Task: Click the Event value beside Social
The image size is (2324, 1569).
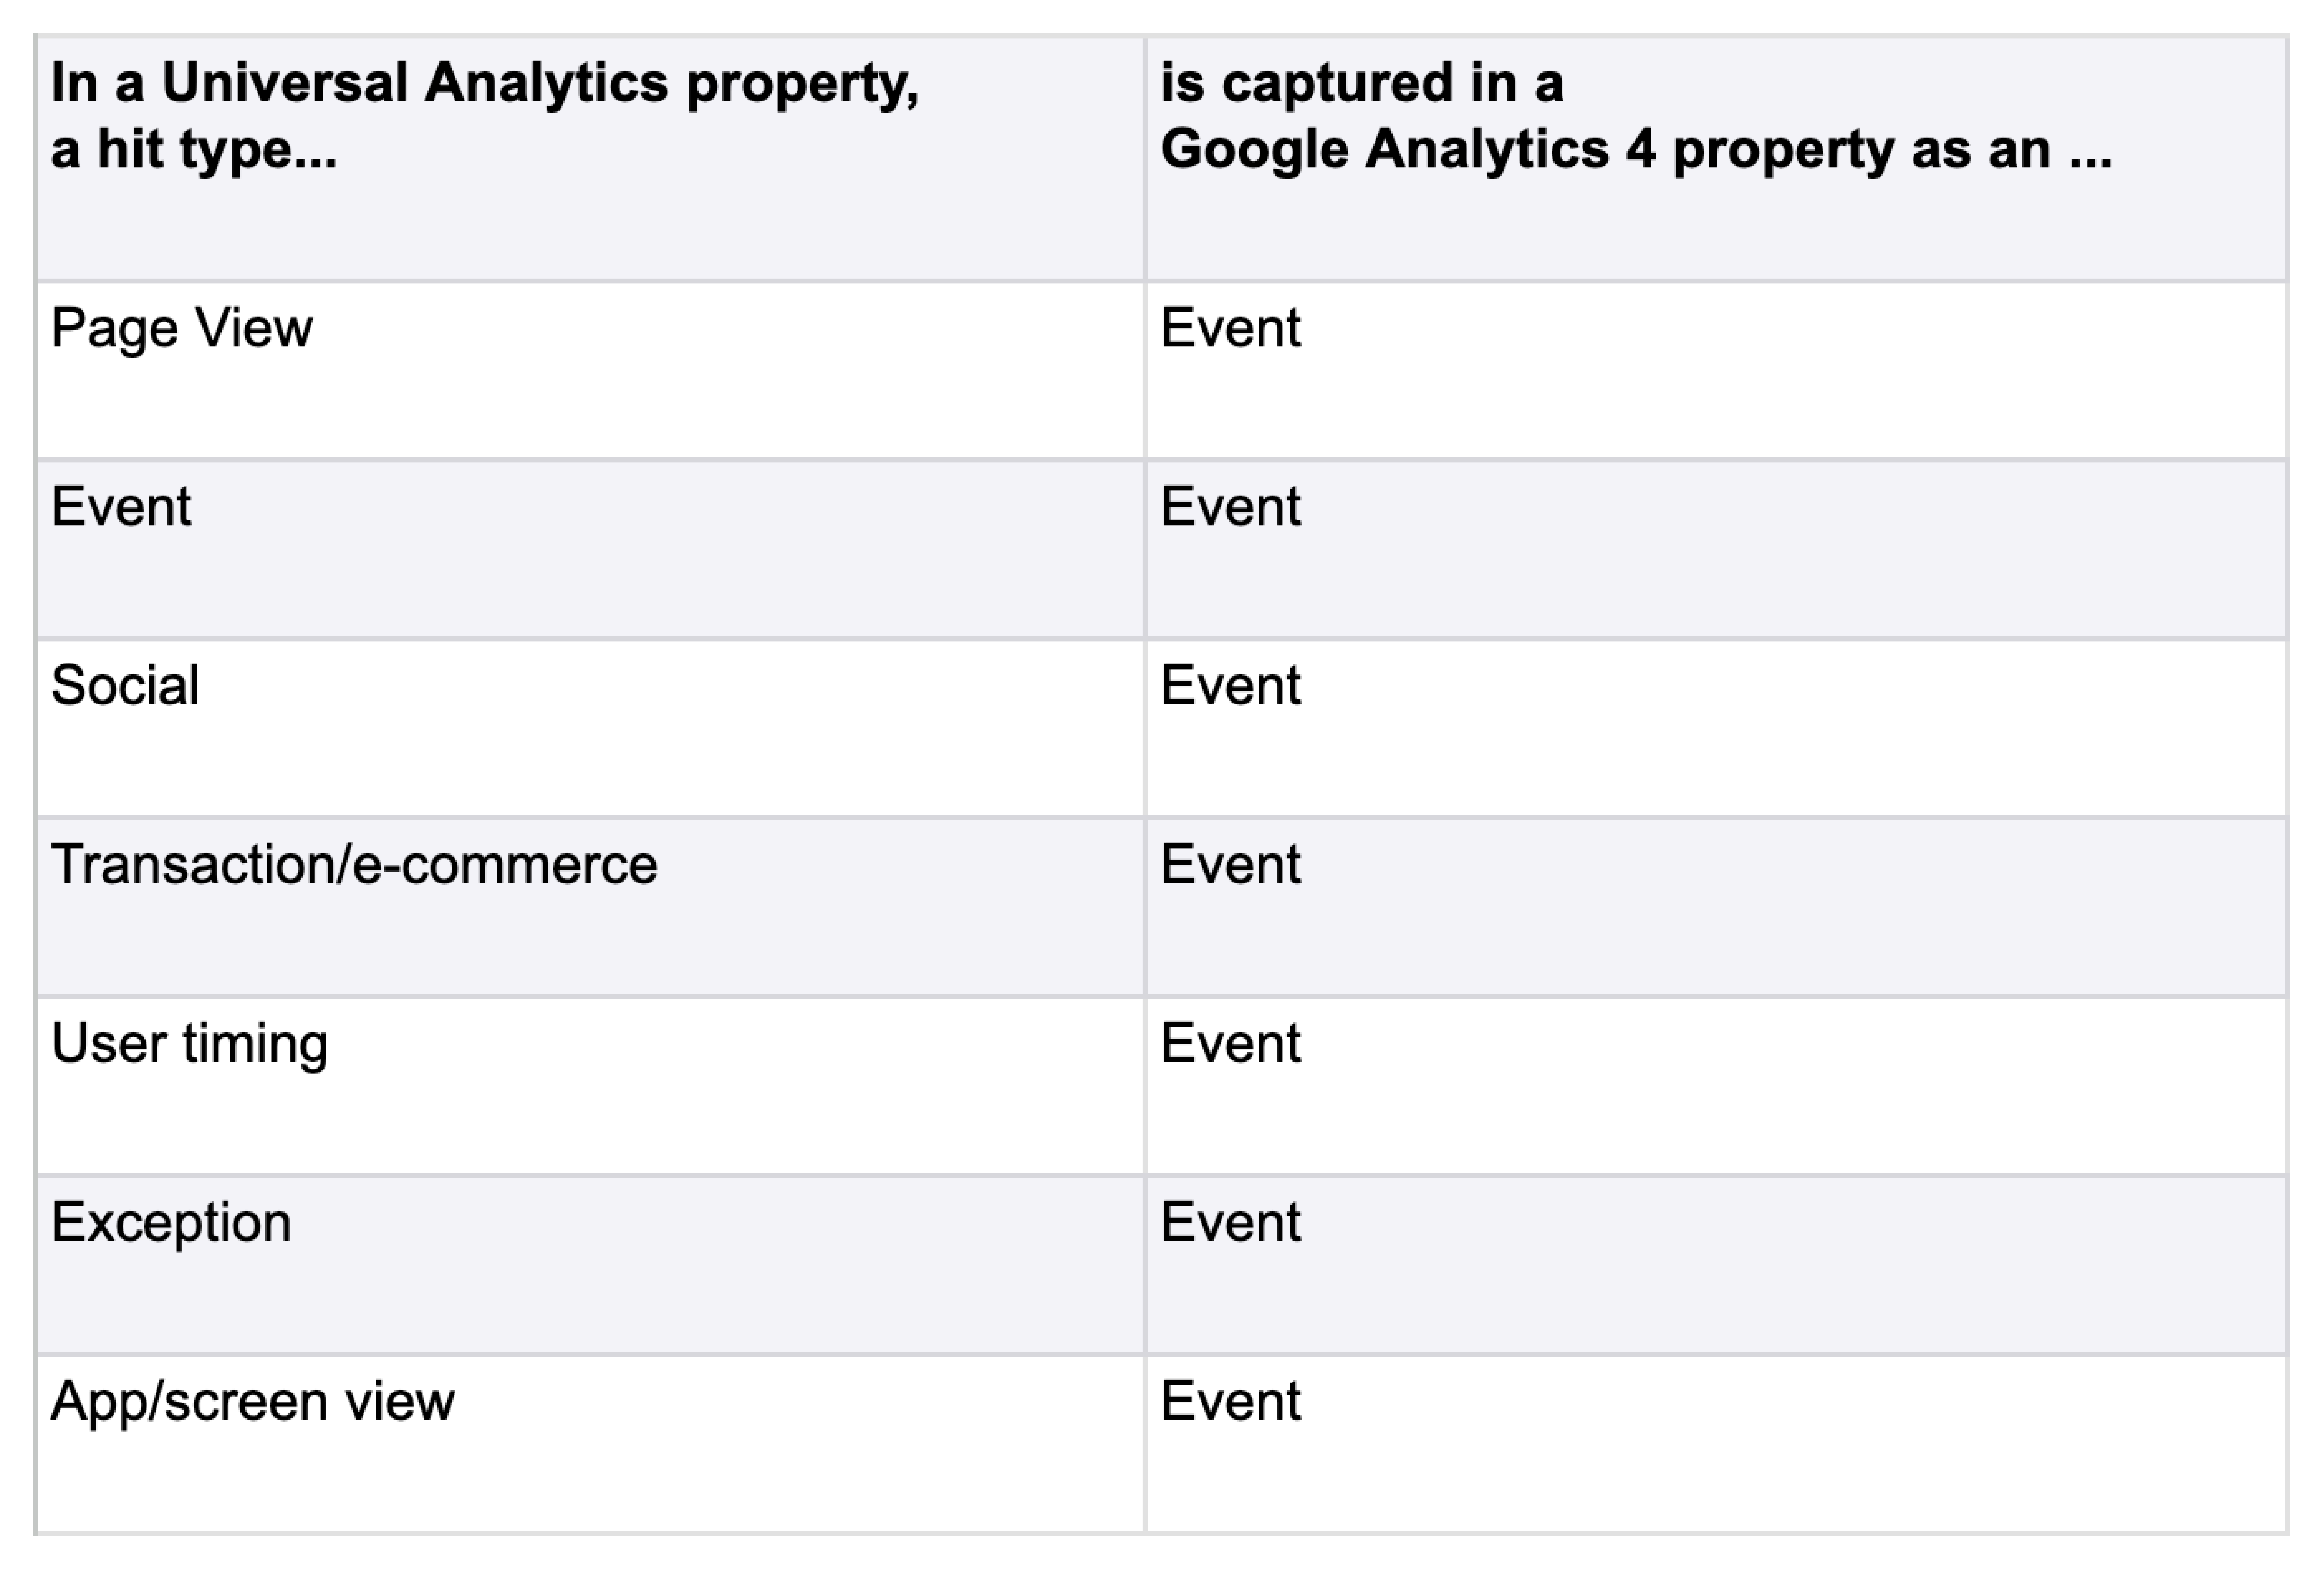Action: pos(1230,686)
